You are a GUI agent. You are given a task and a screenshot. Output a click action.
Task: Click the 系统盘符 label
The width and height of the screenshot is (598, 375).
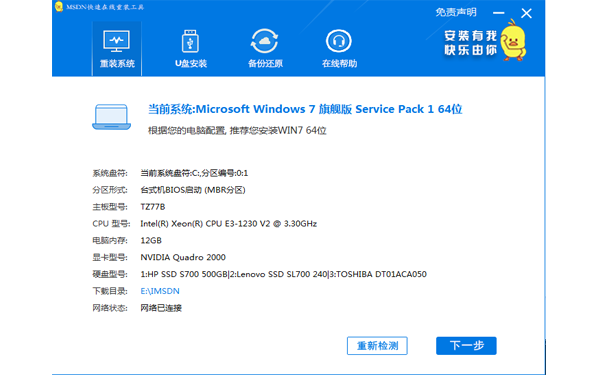110,173
